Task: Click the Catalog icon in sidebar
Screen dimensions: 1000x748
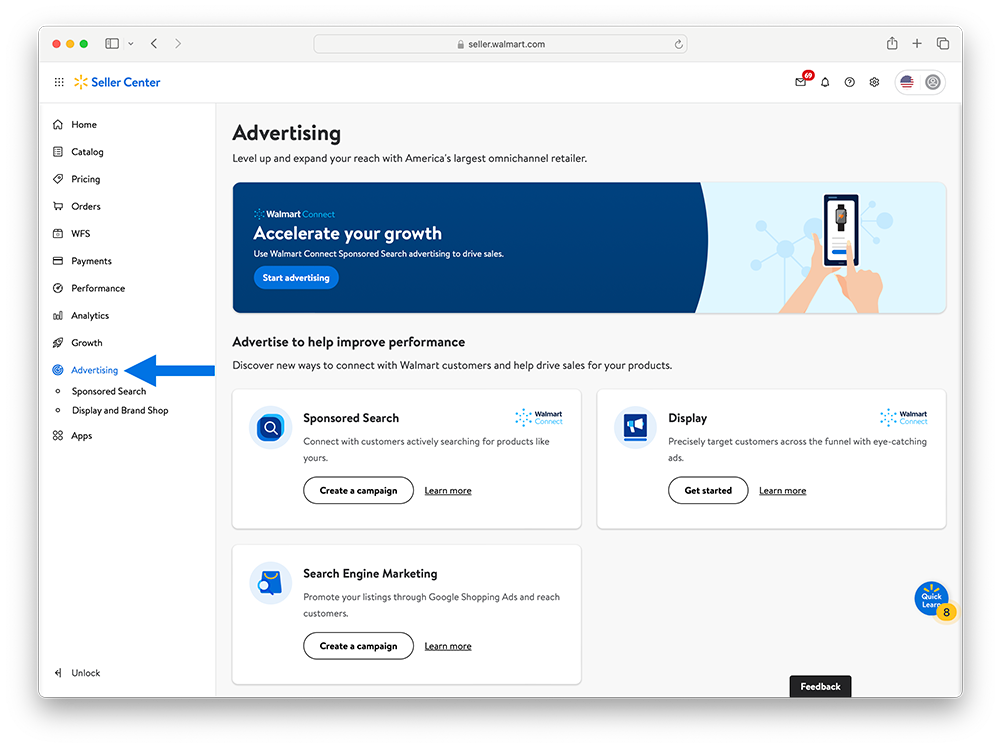Action: 58,152
